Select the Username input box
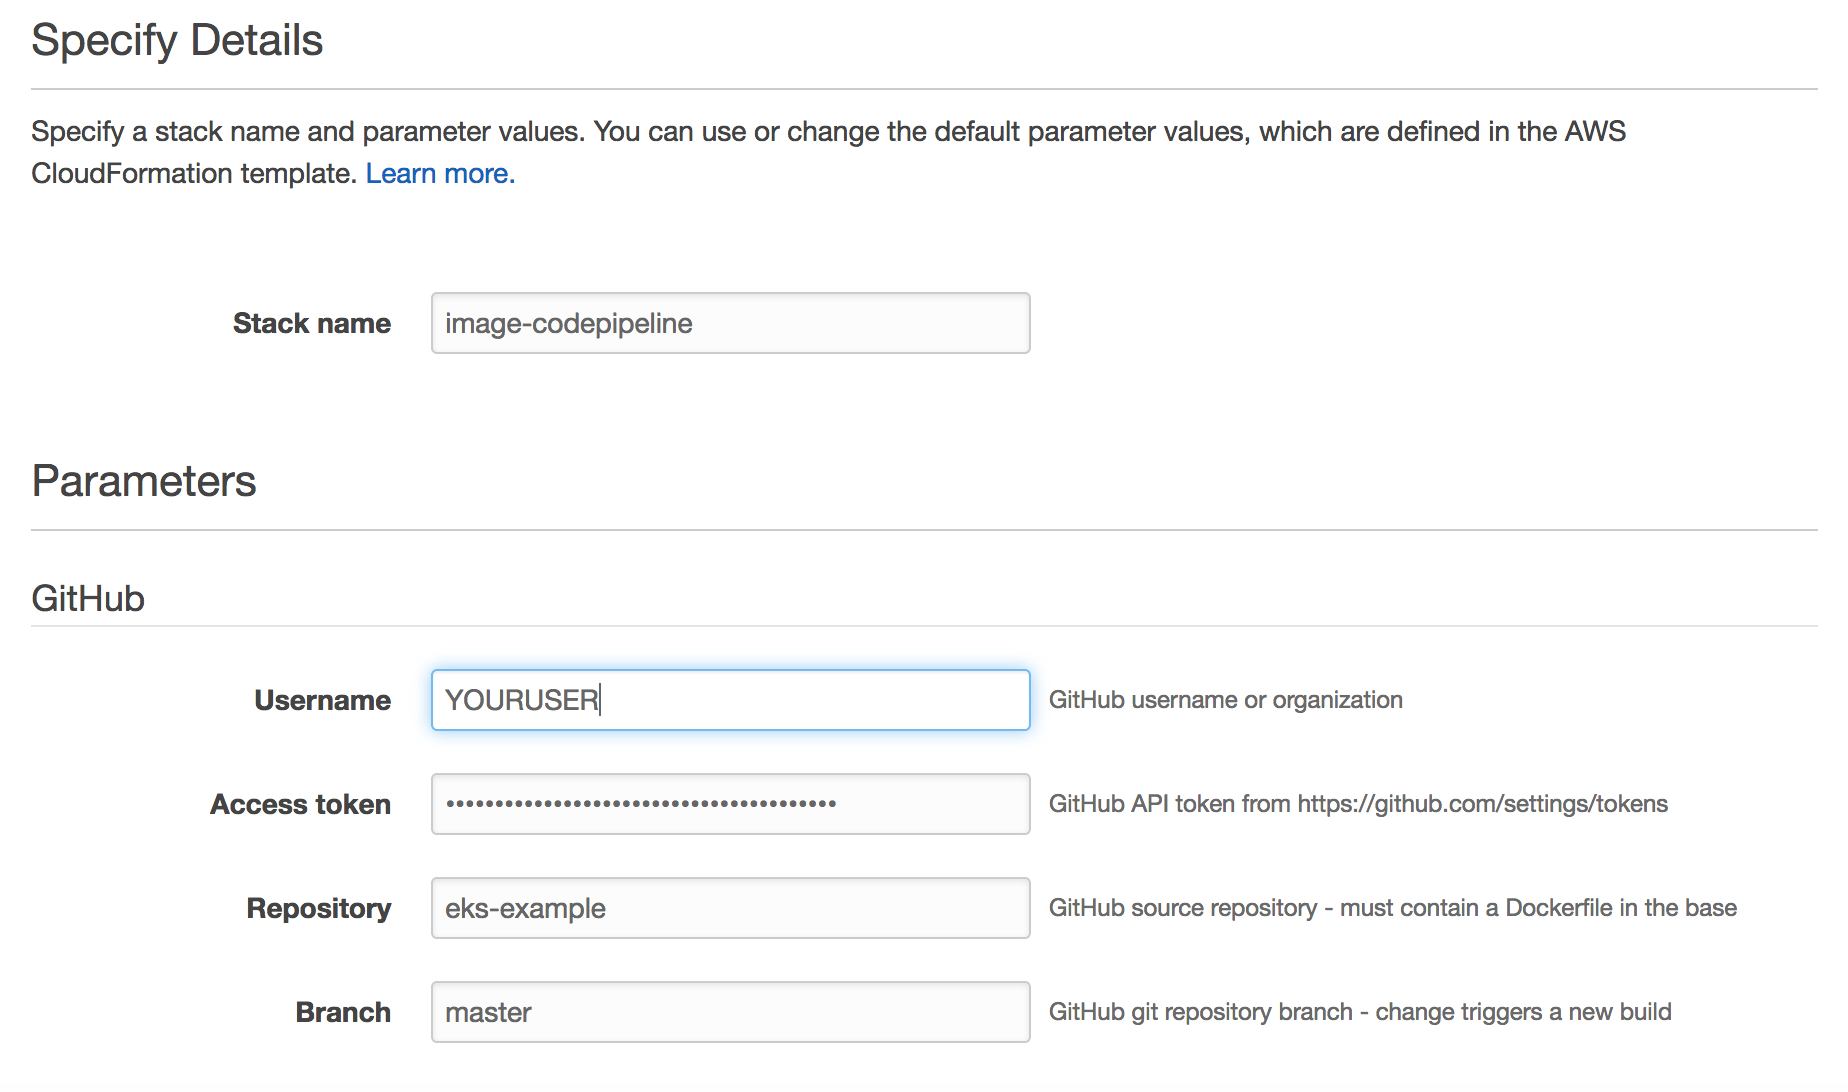 pyautogui.click(x=729, y=699)
